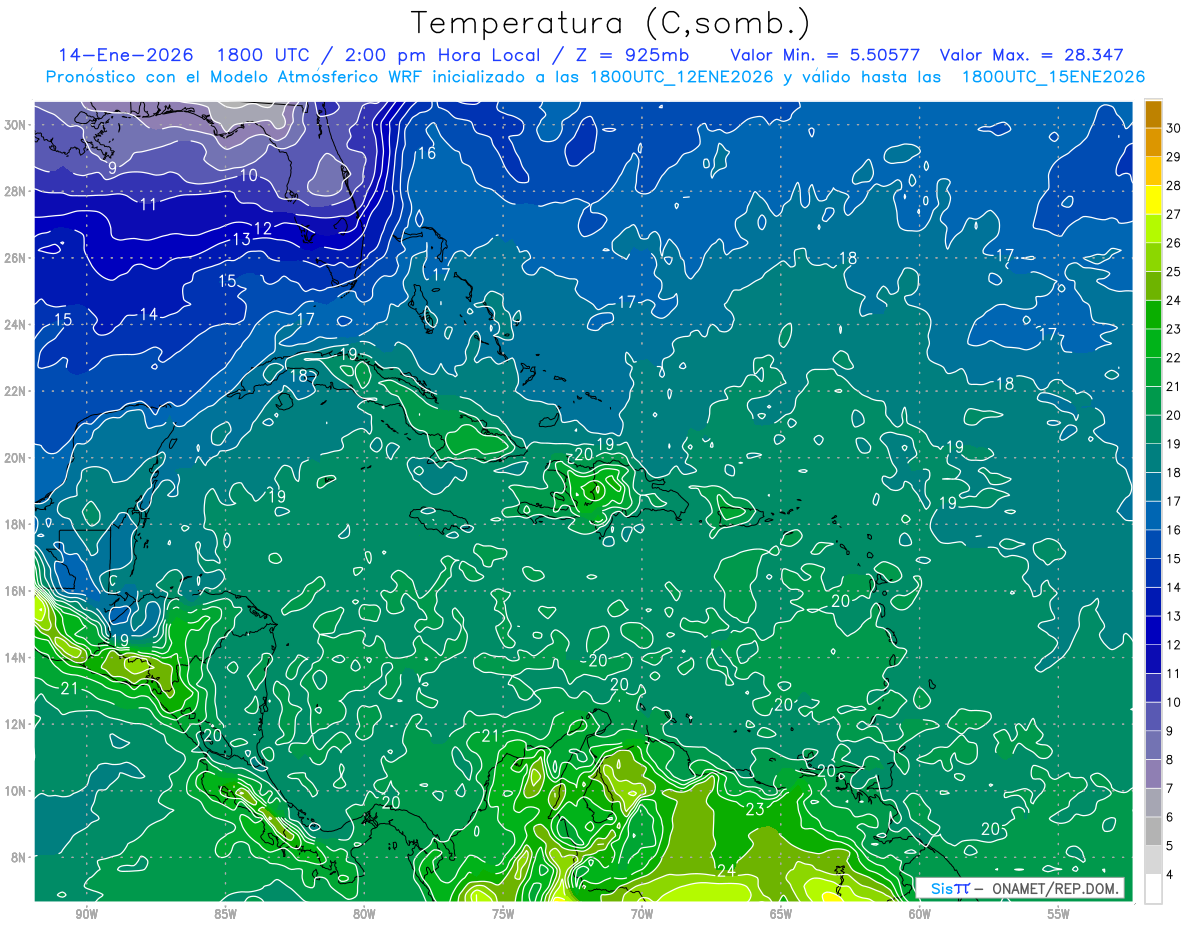
Task: Click the map contour label 9
Action: click(113, 167)
